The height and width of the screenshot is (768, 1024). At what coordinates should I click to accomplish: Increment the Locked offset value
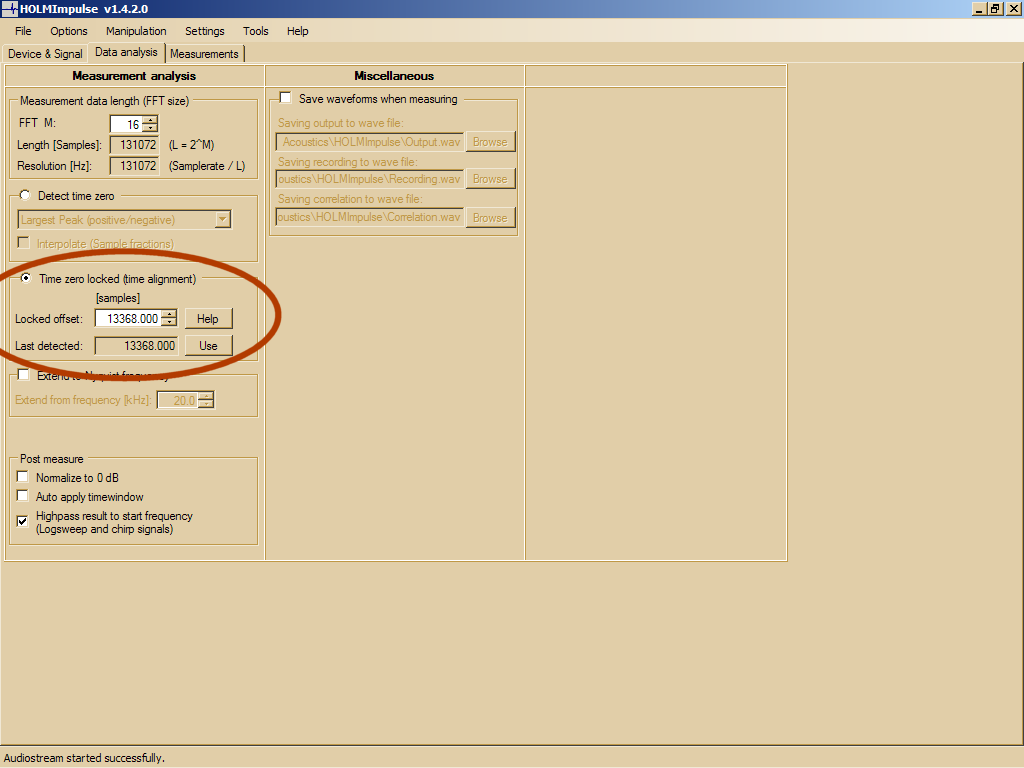click(169, 315)
